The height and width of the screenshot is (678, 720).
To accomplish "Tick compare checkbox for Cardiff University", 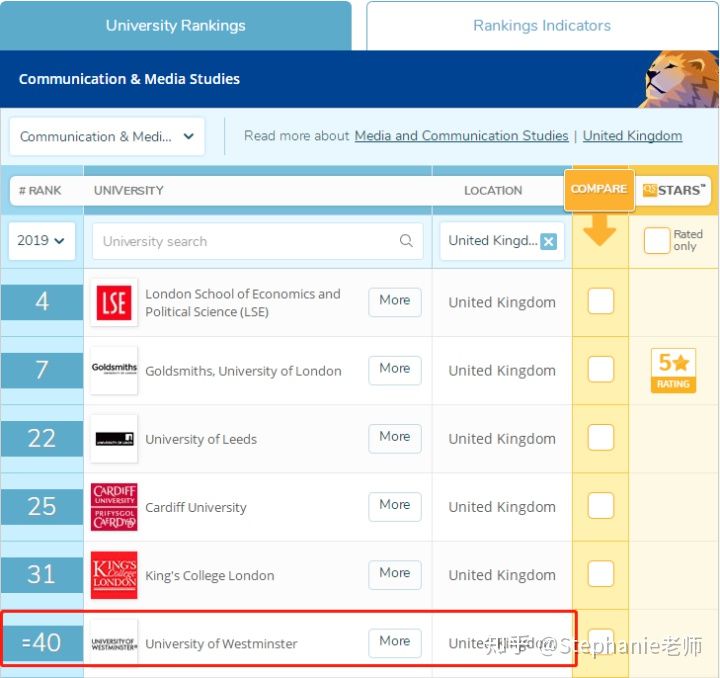I will pos(601,505).
